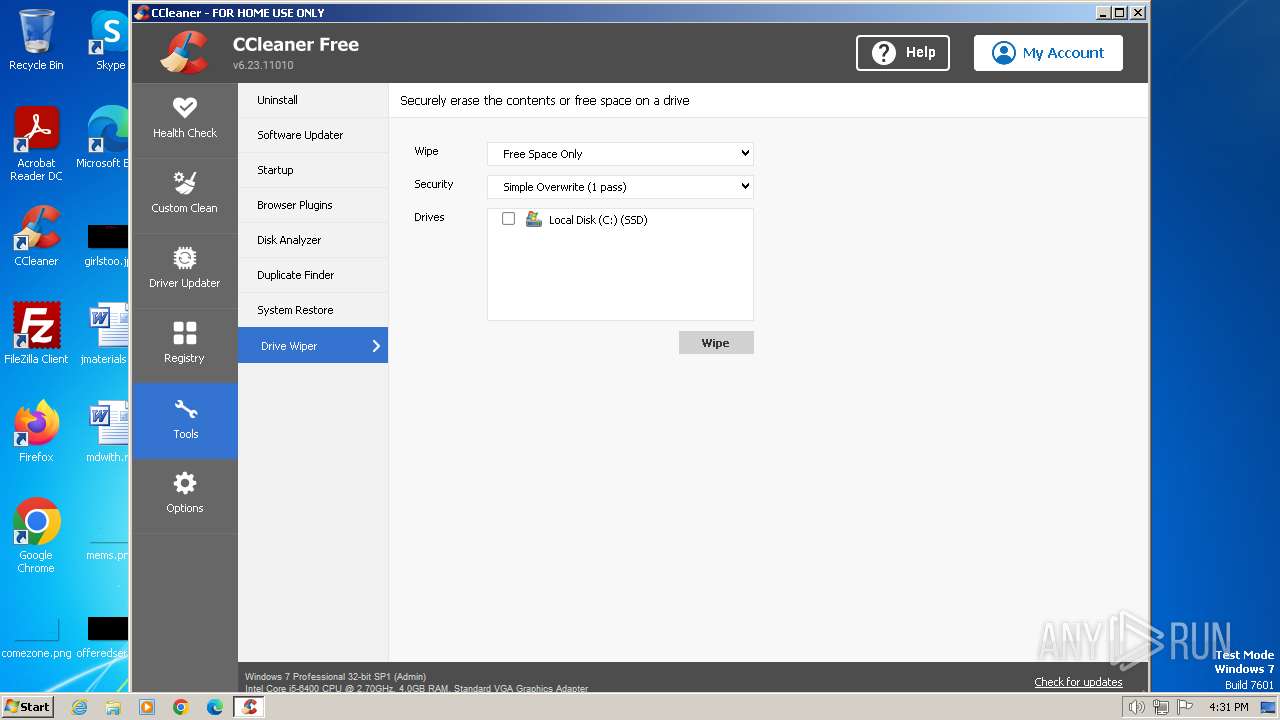Select Startup tool
Image resolution: width=1280 pixels, height=720 pixels.
313,170
